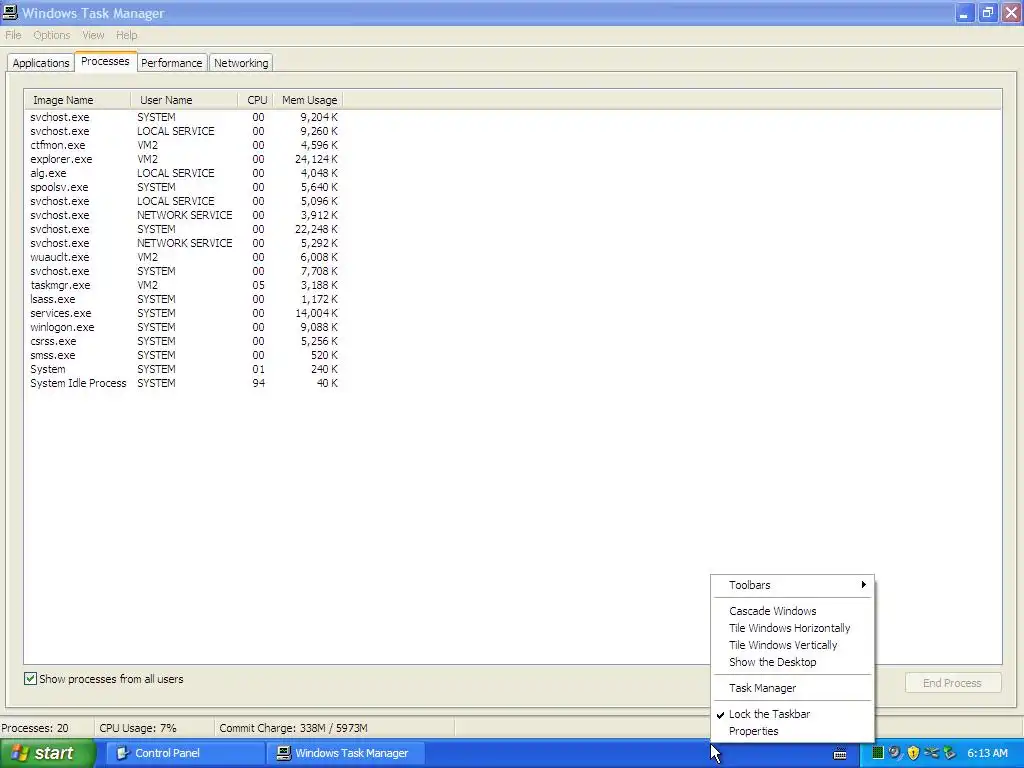The image size is (1024, 768).
Task: Expand the Toolbars submenu
Action: (x=792, y=585)
